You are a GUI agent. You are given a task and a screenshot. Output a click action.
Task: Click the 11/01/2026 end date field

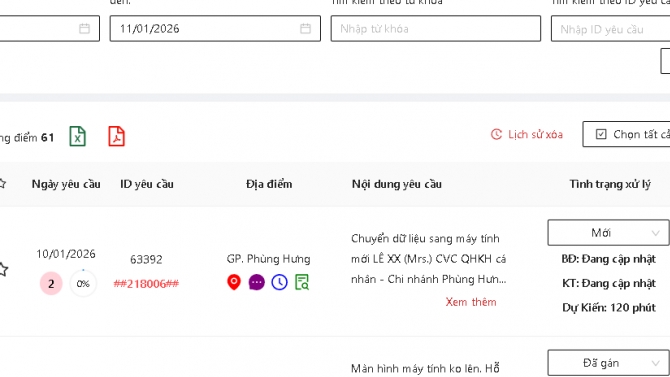point(215,29)
